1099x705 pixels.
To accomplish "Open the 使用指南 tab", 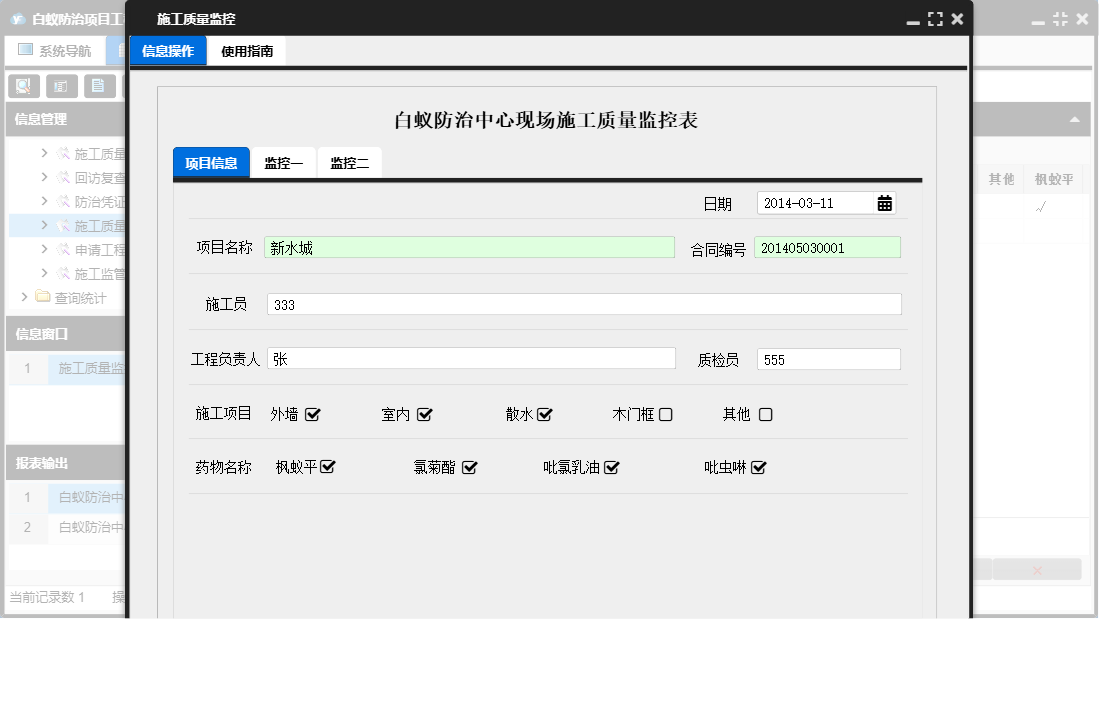I will coord(246,51).
